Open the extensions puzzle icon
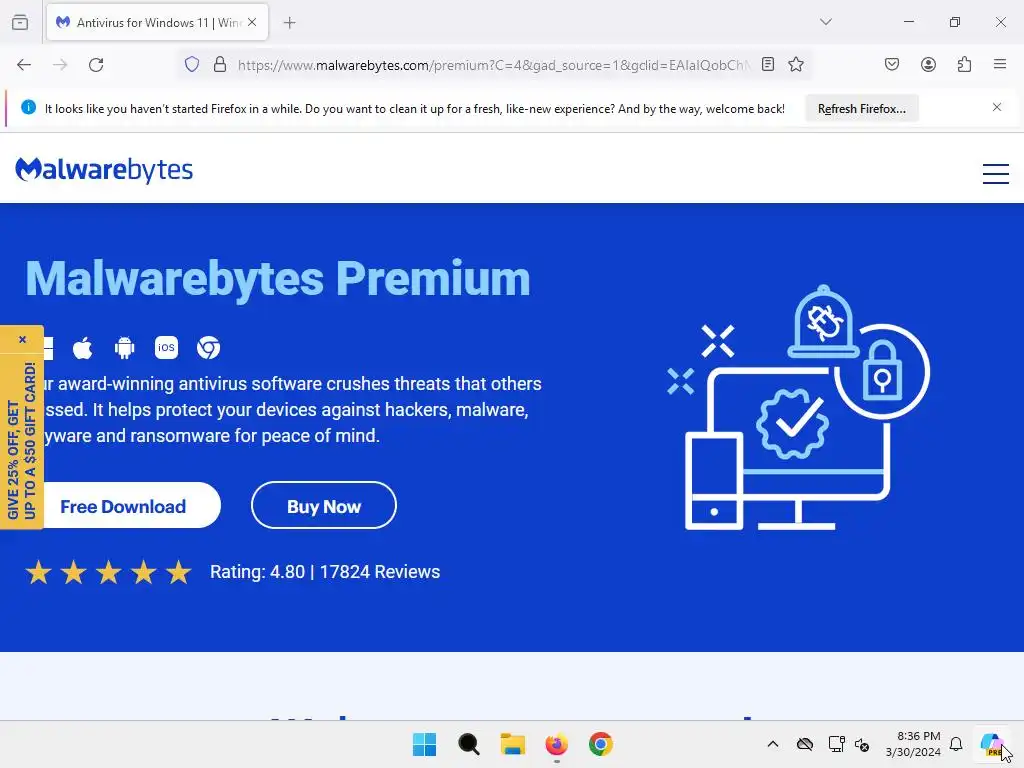Screen dimensions: 1024x768 point(964,64)
